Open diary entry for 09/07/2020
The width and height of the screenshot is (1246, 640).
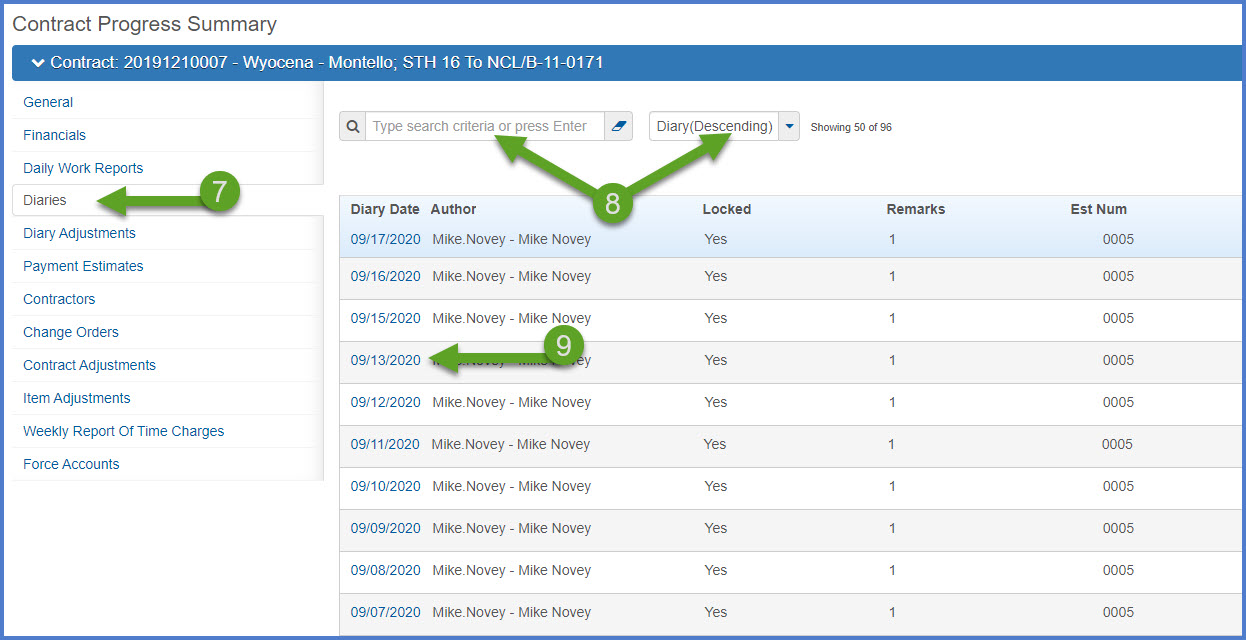coord(385,612)
